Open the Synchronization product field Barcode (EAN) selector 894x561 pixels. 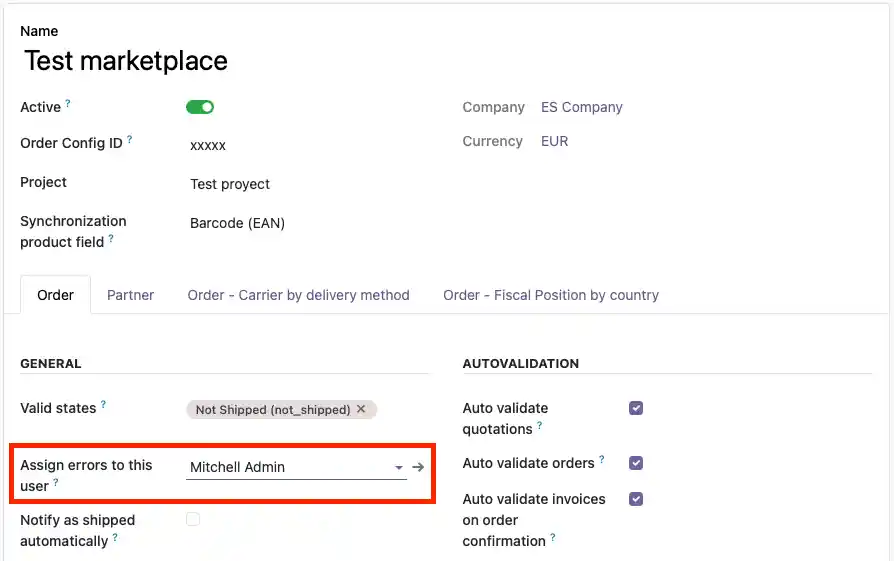pyautogui.click(x=238, y=223)
